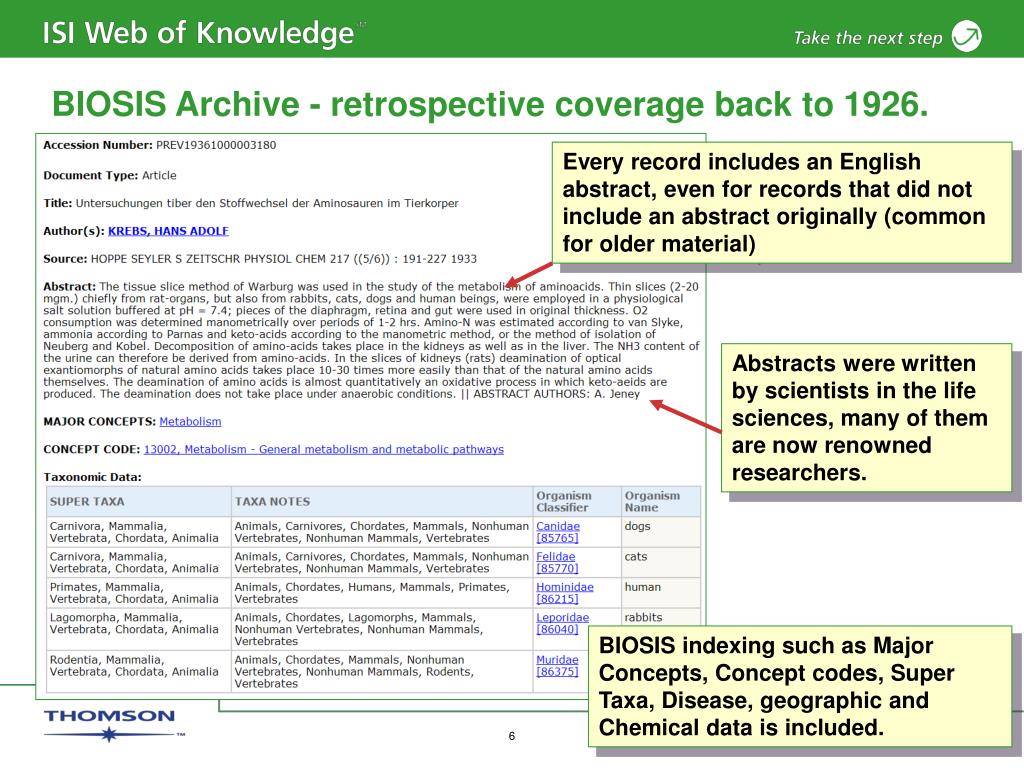
Task: Click slide page number 6
Action: coord(512,736)
